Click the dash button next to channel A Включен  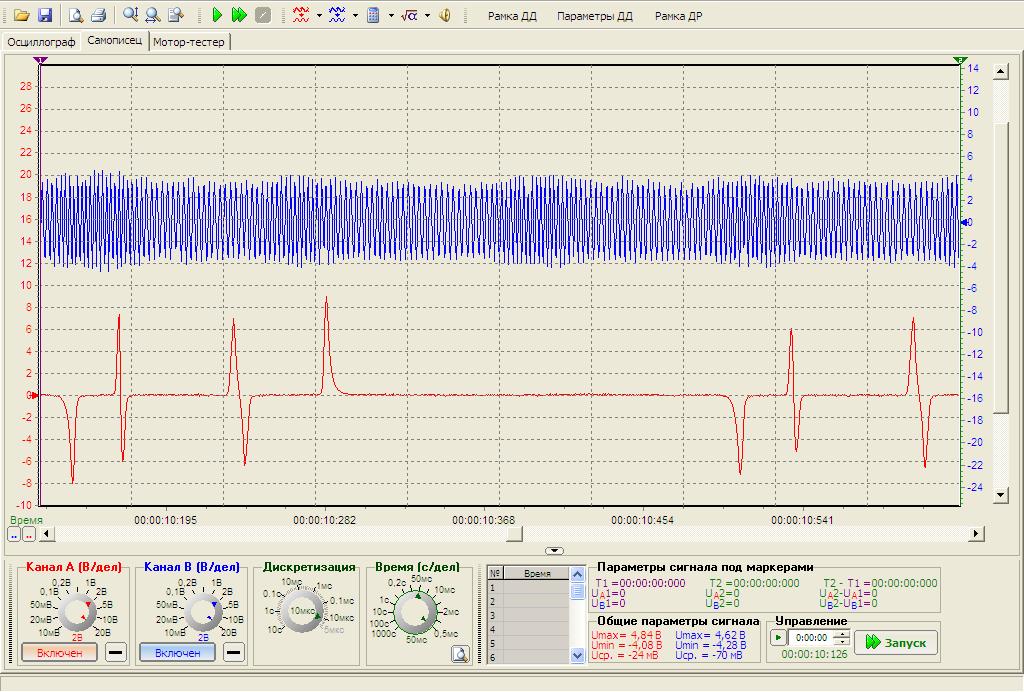click(x=116, y=652)
